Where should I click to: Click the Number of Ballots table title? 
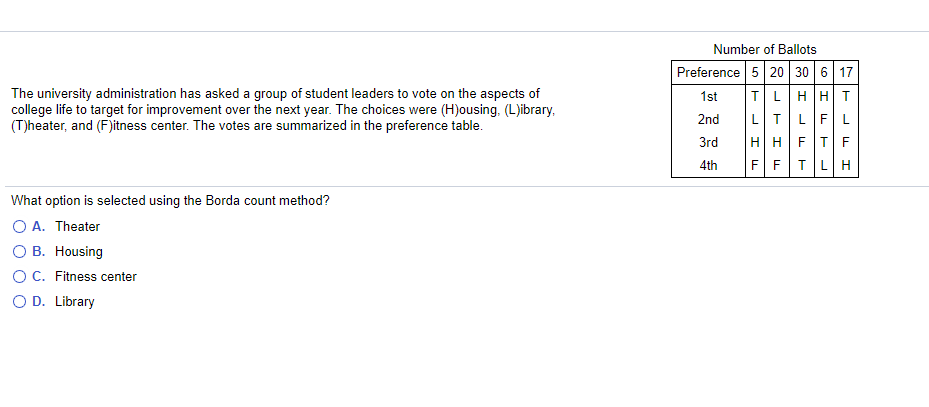click(764, 49)
